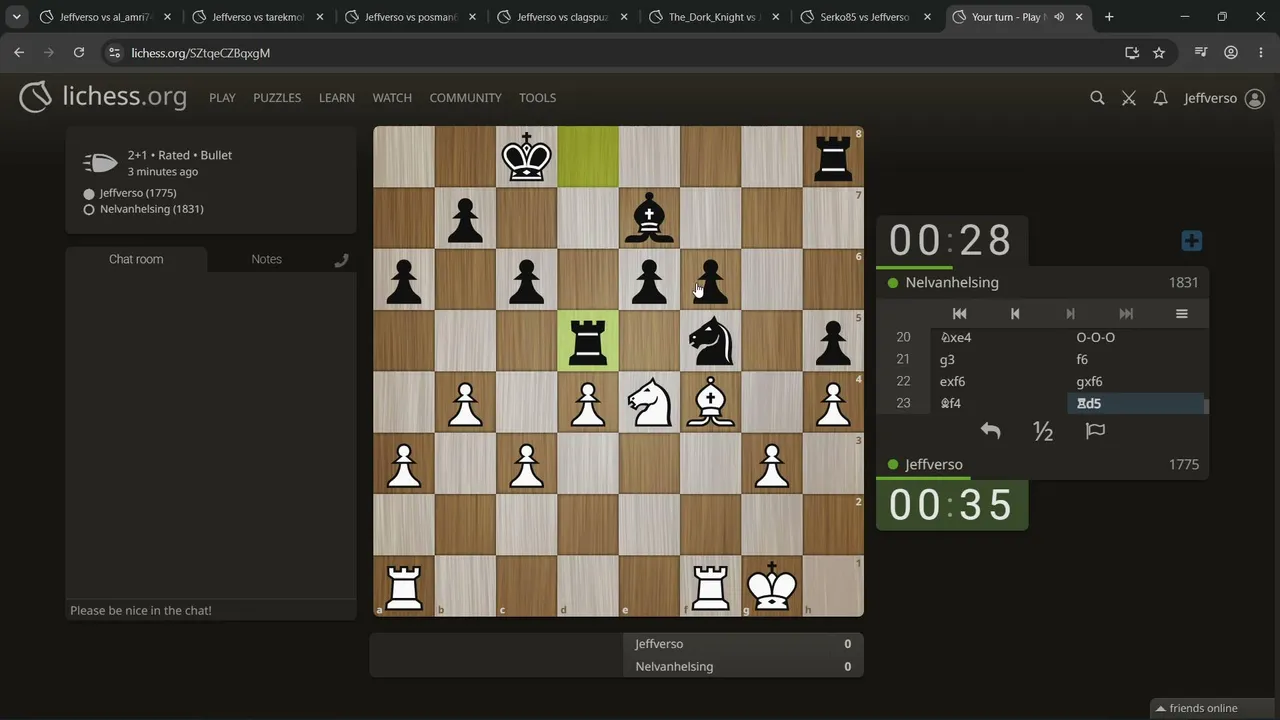Viewport: 1280px width, 720px height.
Task: Open Jeffverso (1775) profile in game info
Action: [x=138, y=193]
